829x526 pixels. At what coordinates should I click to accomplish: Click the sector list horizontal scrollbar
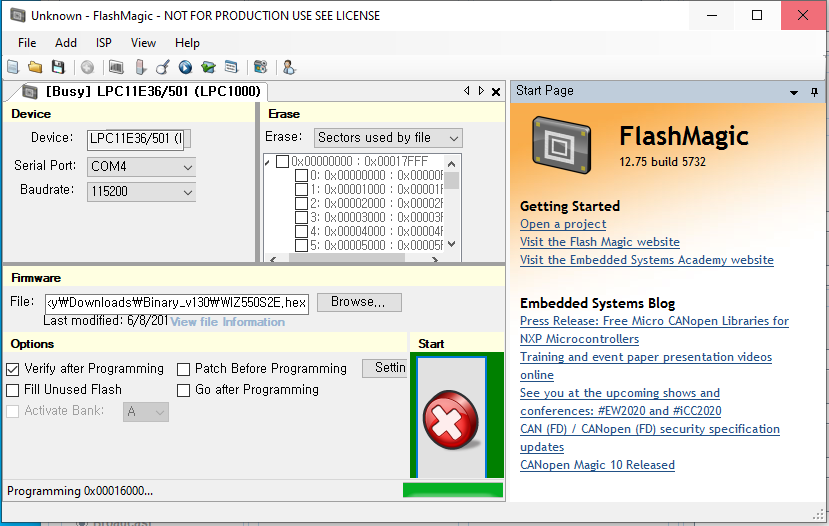(347, 259)
